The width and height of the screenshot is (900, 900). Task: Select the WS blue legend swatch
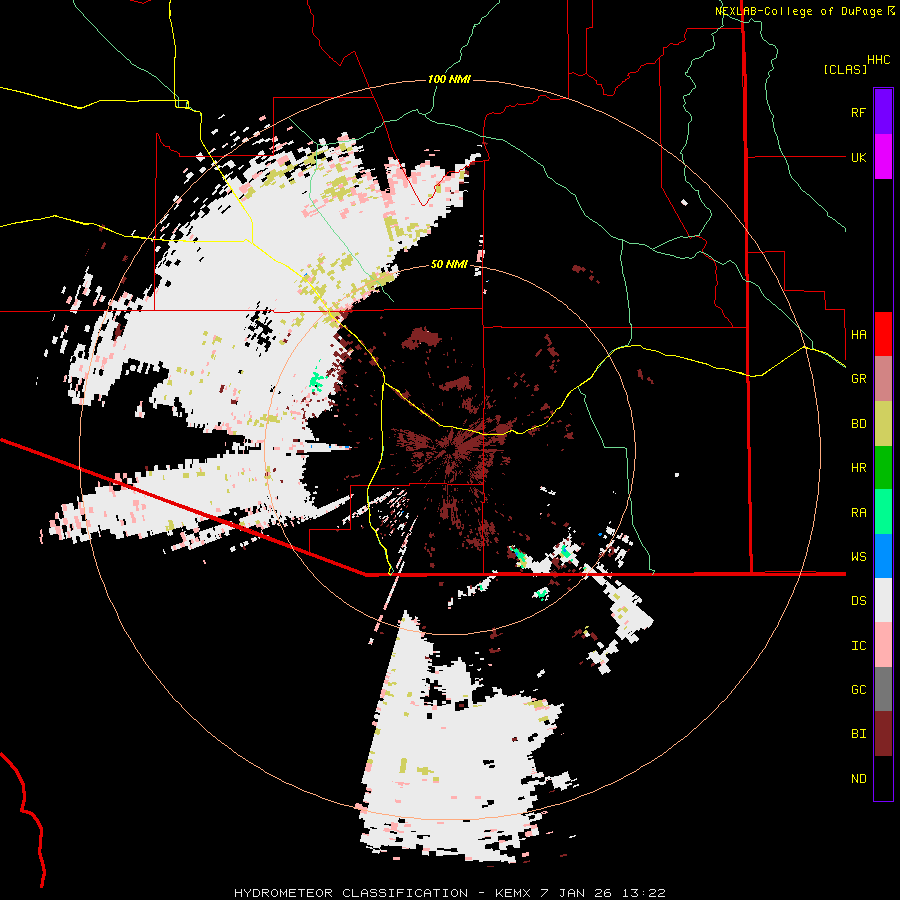tap(883, 556)
